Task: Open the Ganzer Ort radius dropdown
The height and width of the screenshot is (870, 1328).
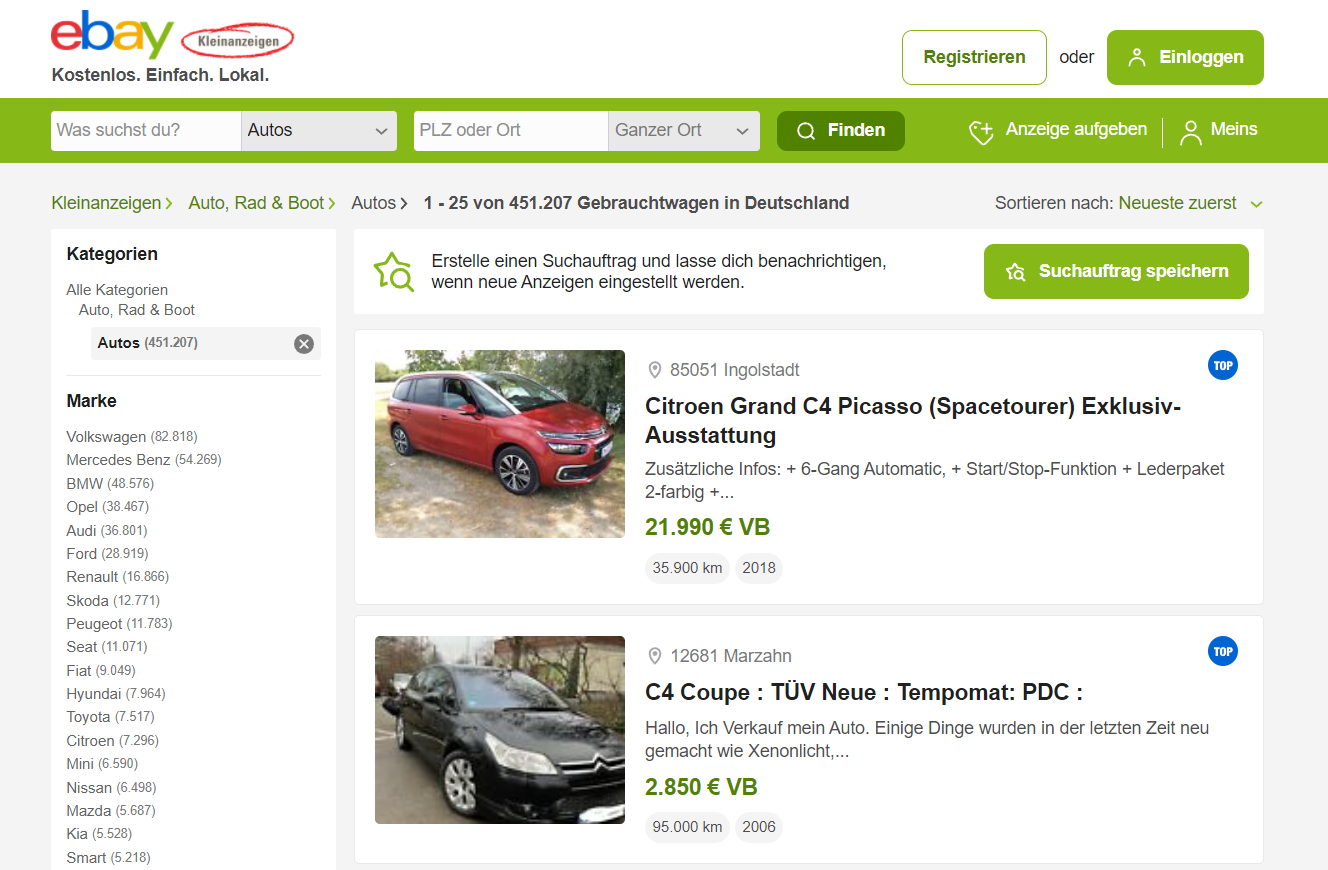Action: (x=684, y=131)
